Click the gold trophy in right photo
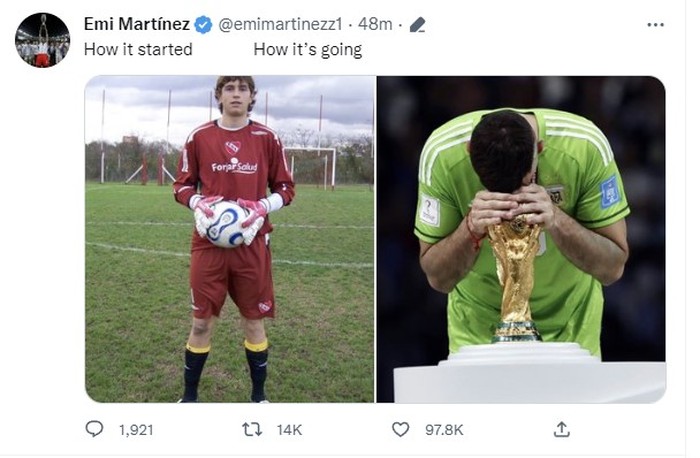Viewport: 700px width, 458px height. pyautogui.click(x=515, y=279)
